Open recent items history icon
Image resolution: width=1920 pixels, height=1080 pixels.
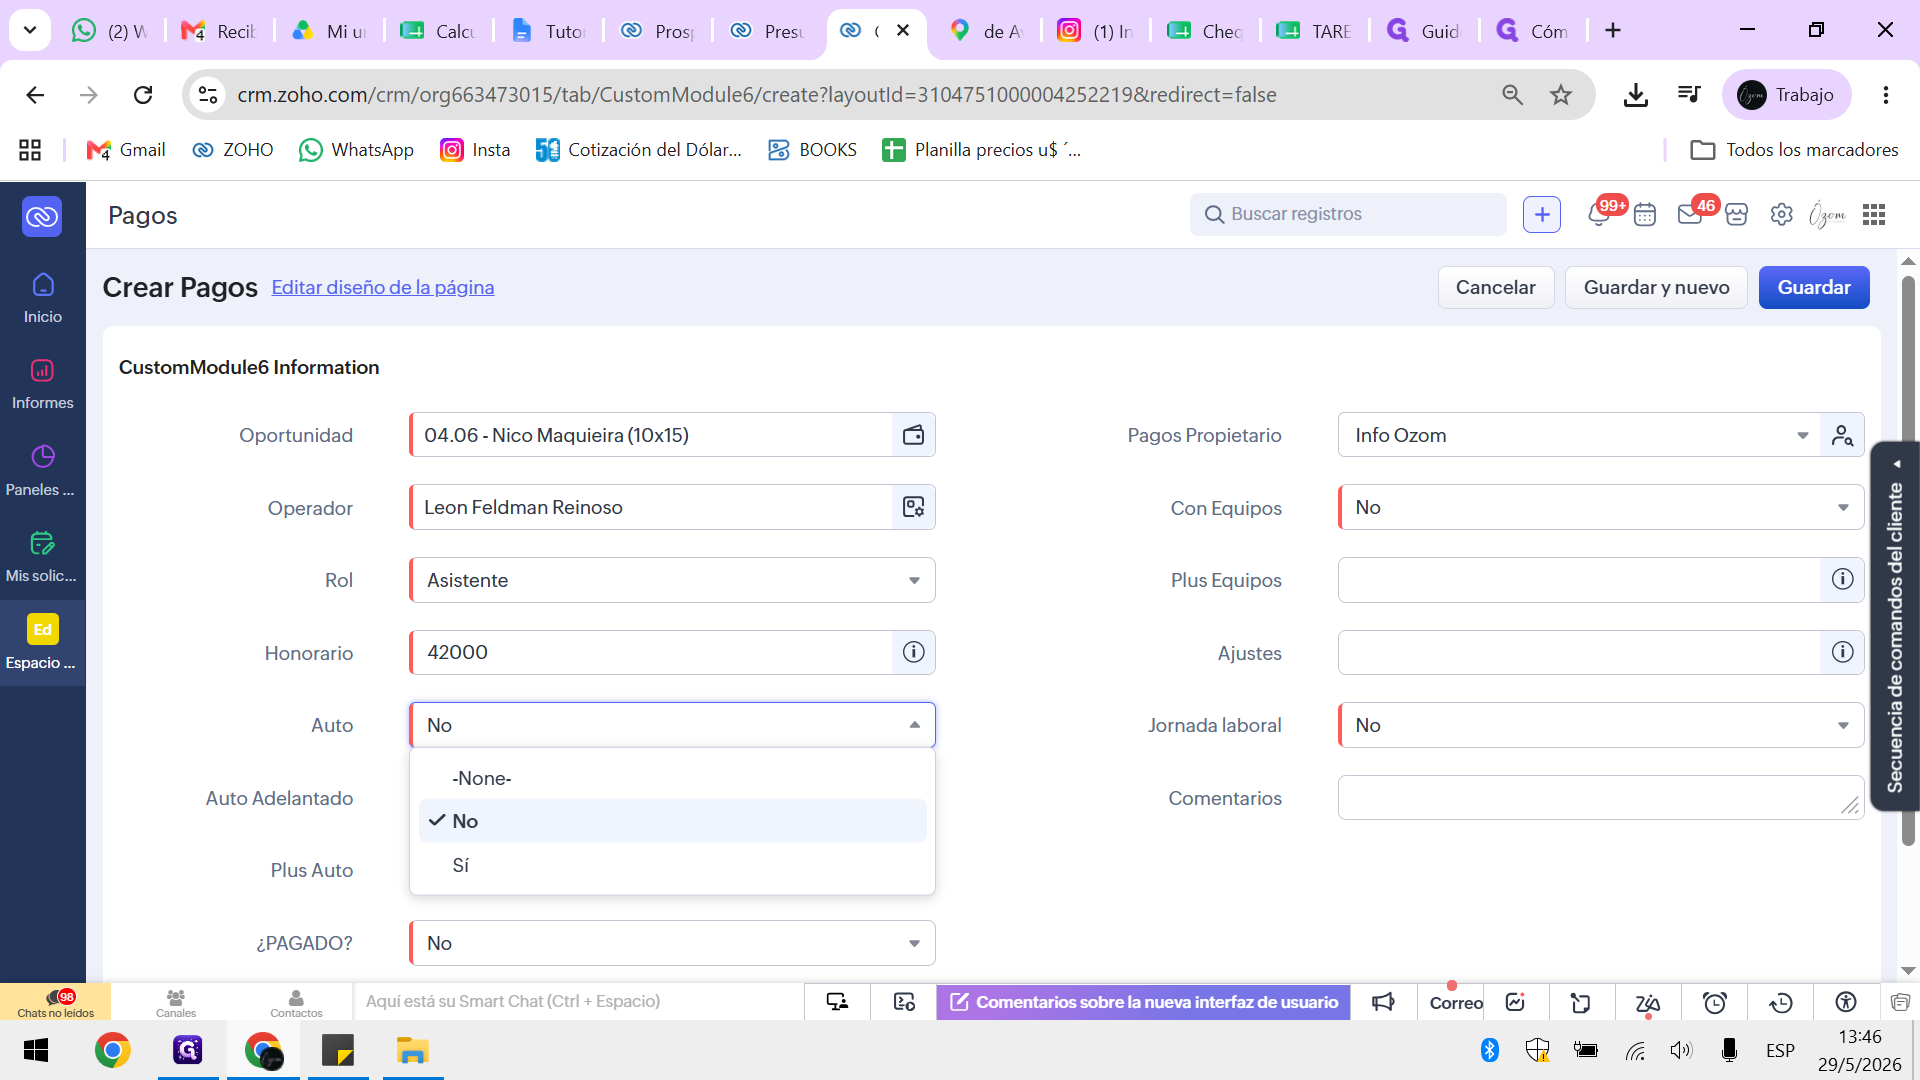tap(1781, 1002)
